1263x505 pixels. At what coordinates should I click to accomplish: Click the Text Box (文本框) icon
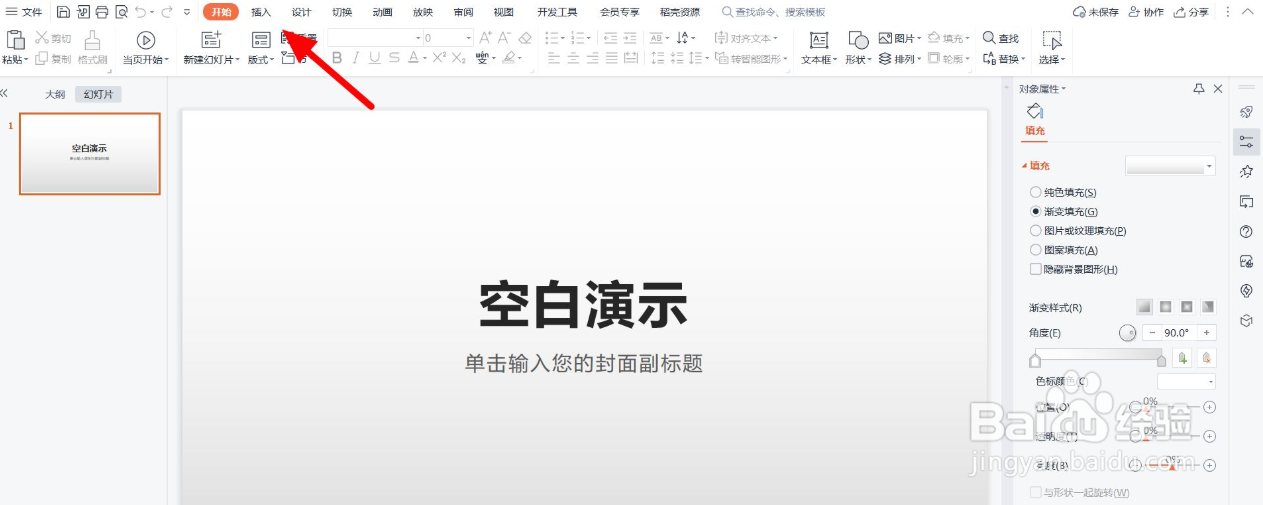tap(818, 40)
